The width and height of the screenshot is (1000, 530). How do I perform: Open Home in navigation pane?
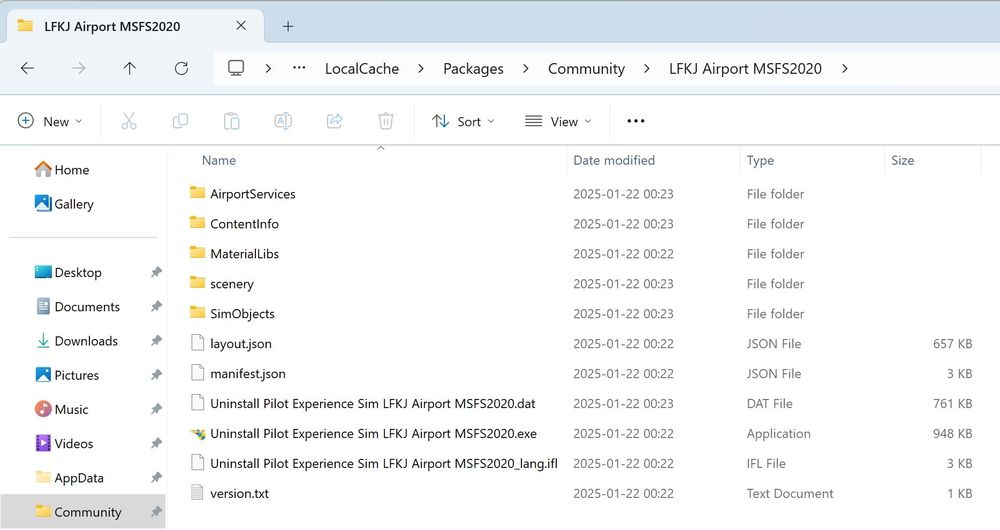62,170
